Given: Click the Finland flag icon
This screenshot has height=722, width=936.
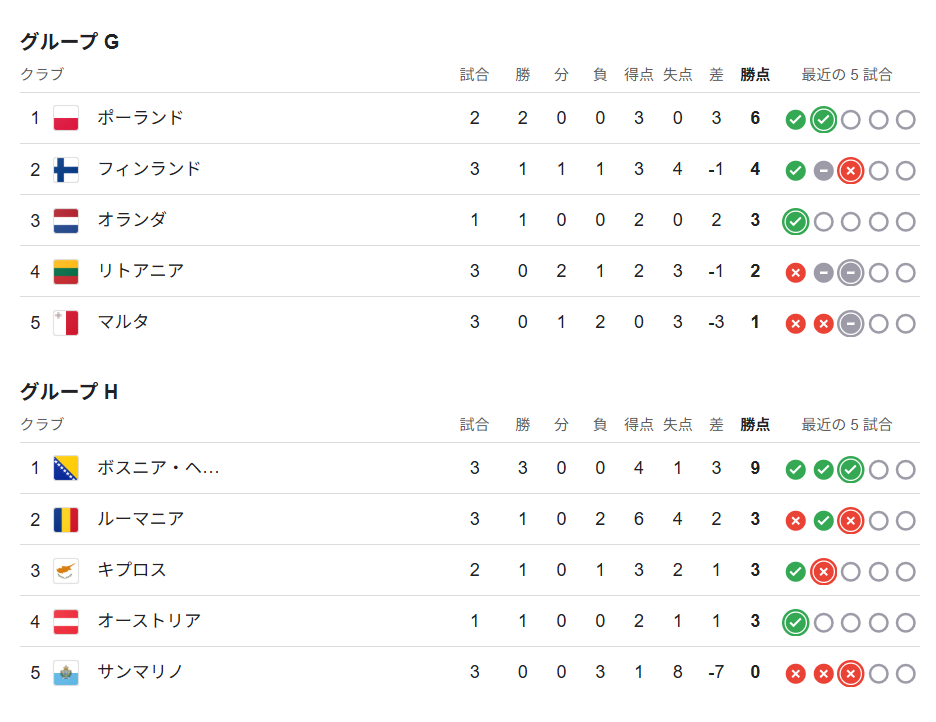Looking at the screenshot, I should point(66,169).
